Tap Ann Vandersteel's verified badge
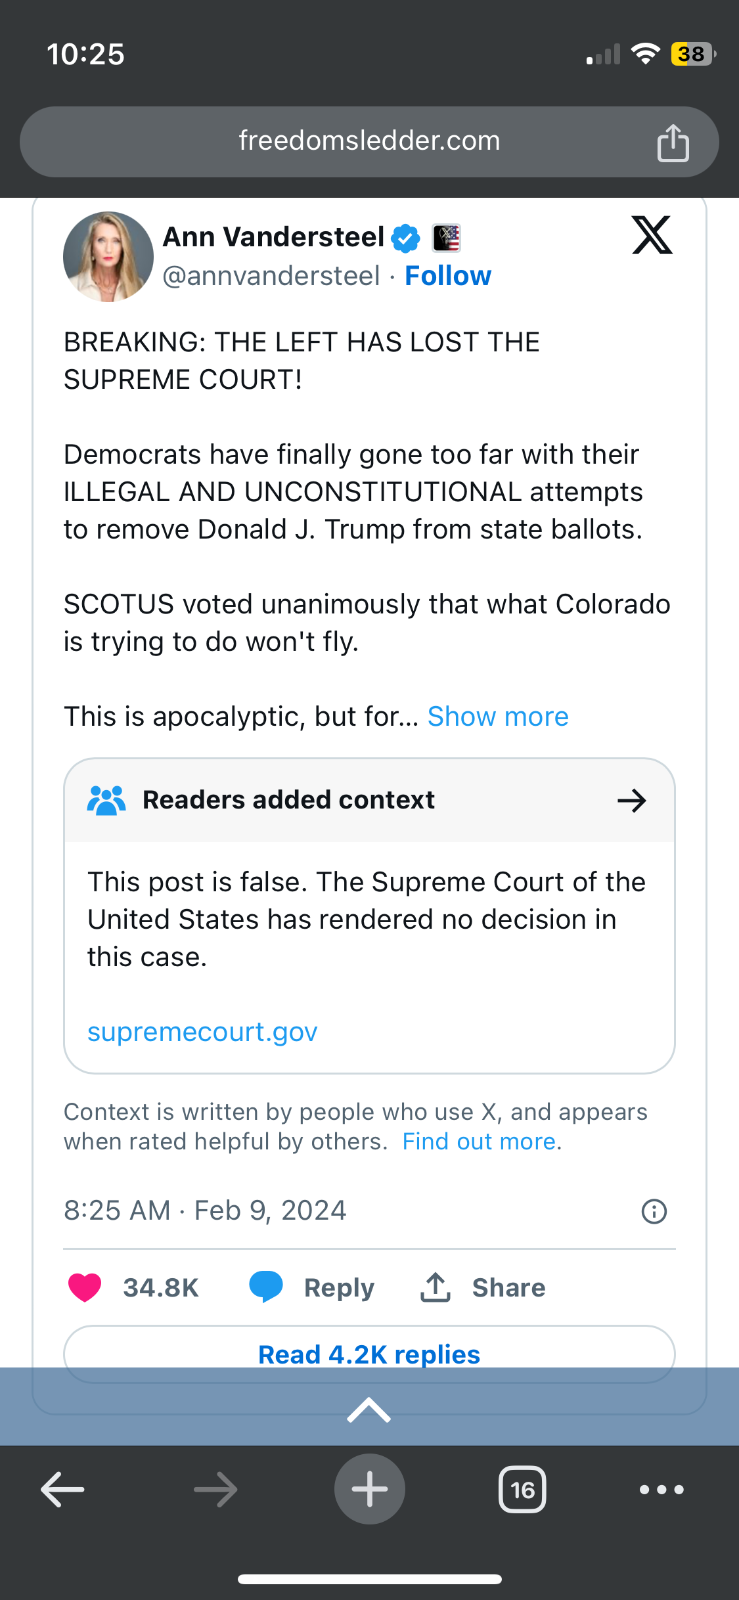The image size is (739, 1600). coord(405,238)
